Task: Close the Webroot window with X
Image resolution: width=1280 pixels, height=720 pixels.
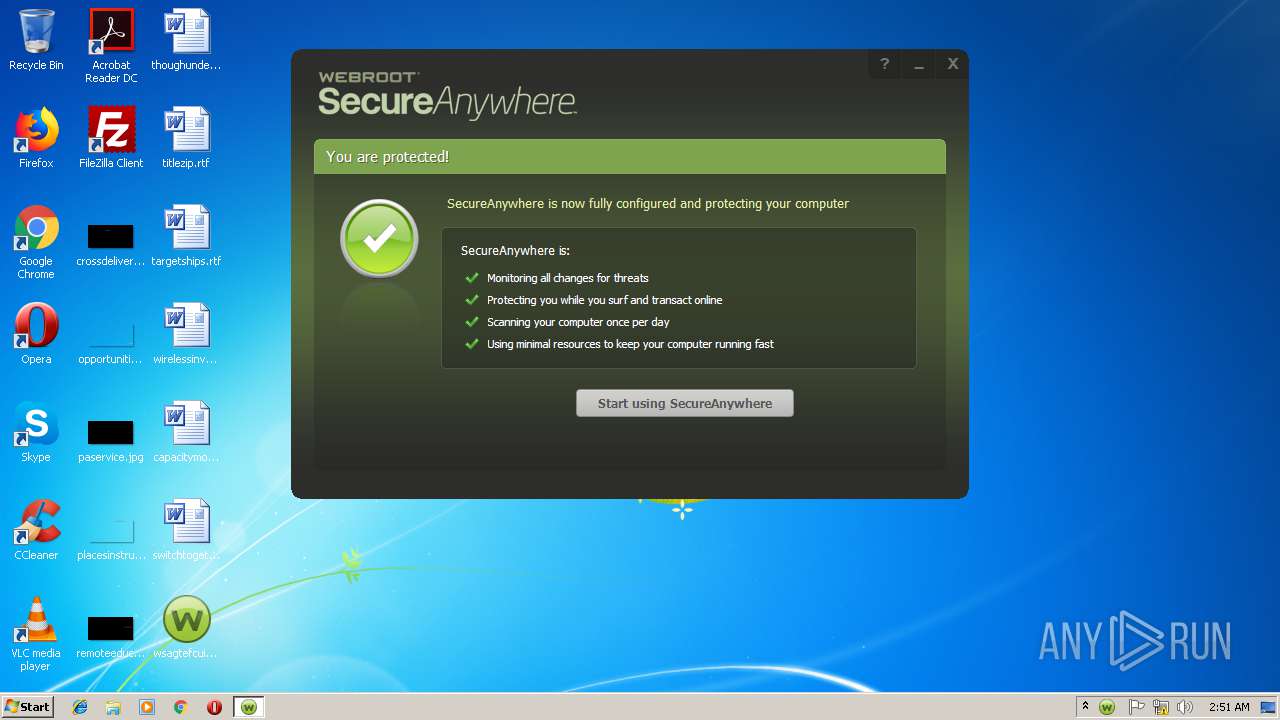Action: pos(953,64)
